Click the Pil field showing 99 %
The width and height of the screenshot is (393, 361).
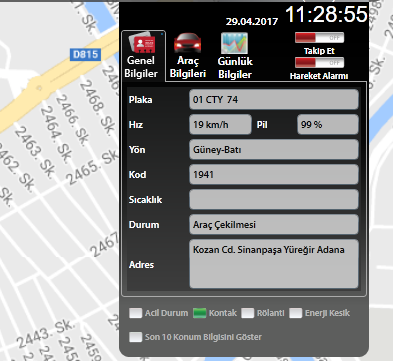pyautogui.click(x=328, y=125)
